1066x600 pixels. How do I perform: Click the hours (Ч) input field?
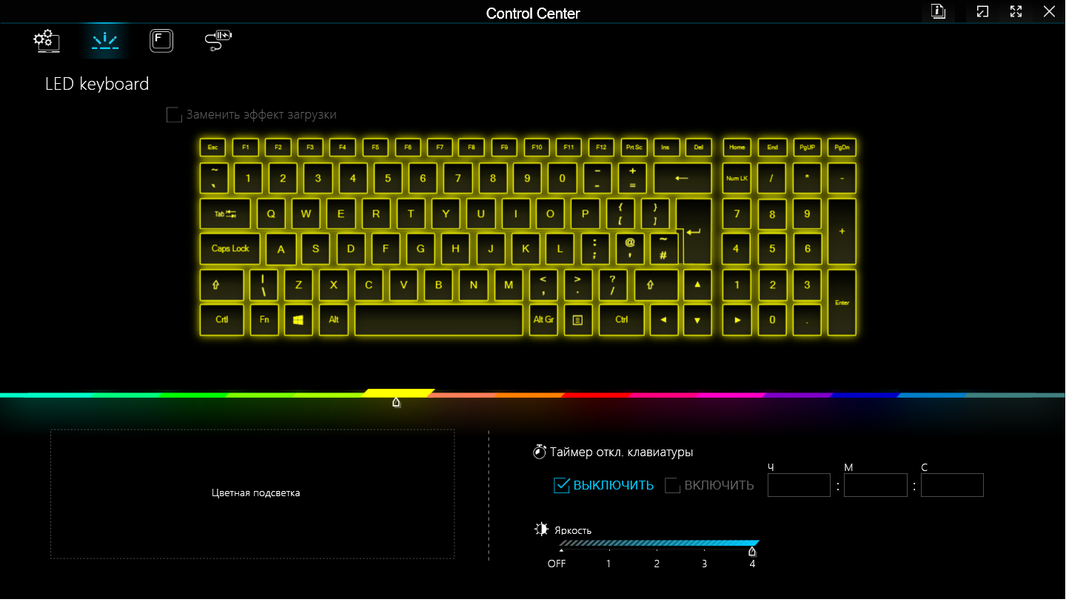pyautogui.click(x=799, y=485)
